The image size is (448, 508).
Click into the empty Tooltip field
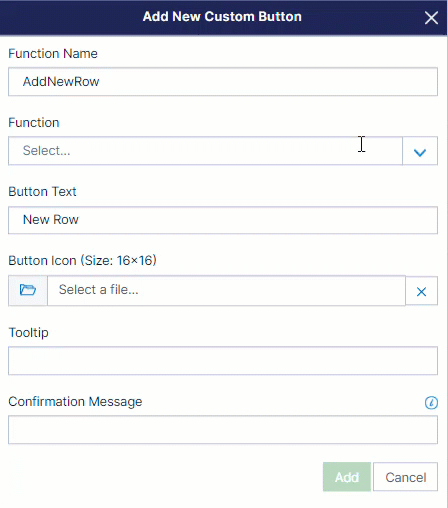[223, 361]
